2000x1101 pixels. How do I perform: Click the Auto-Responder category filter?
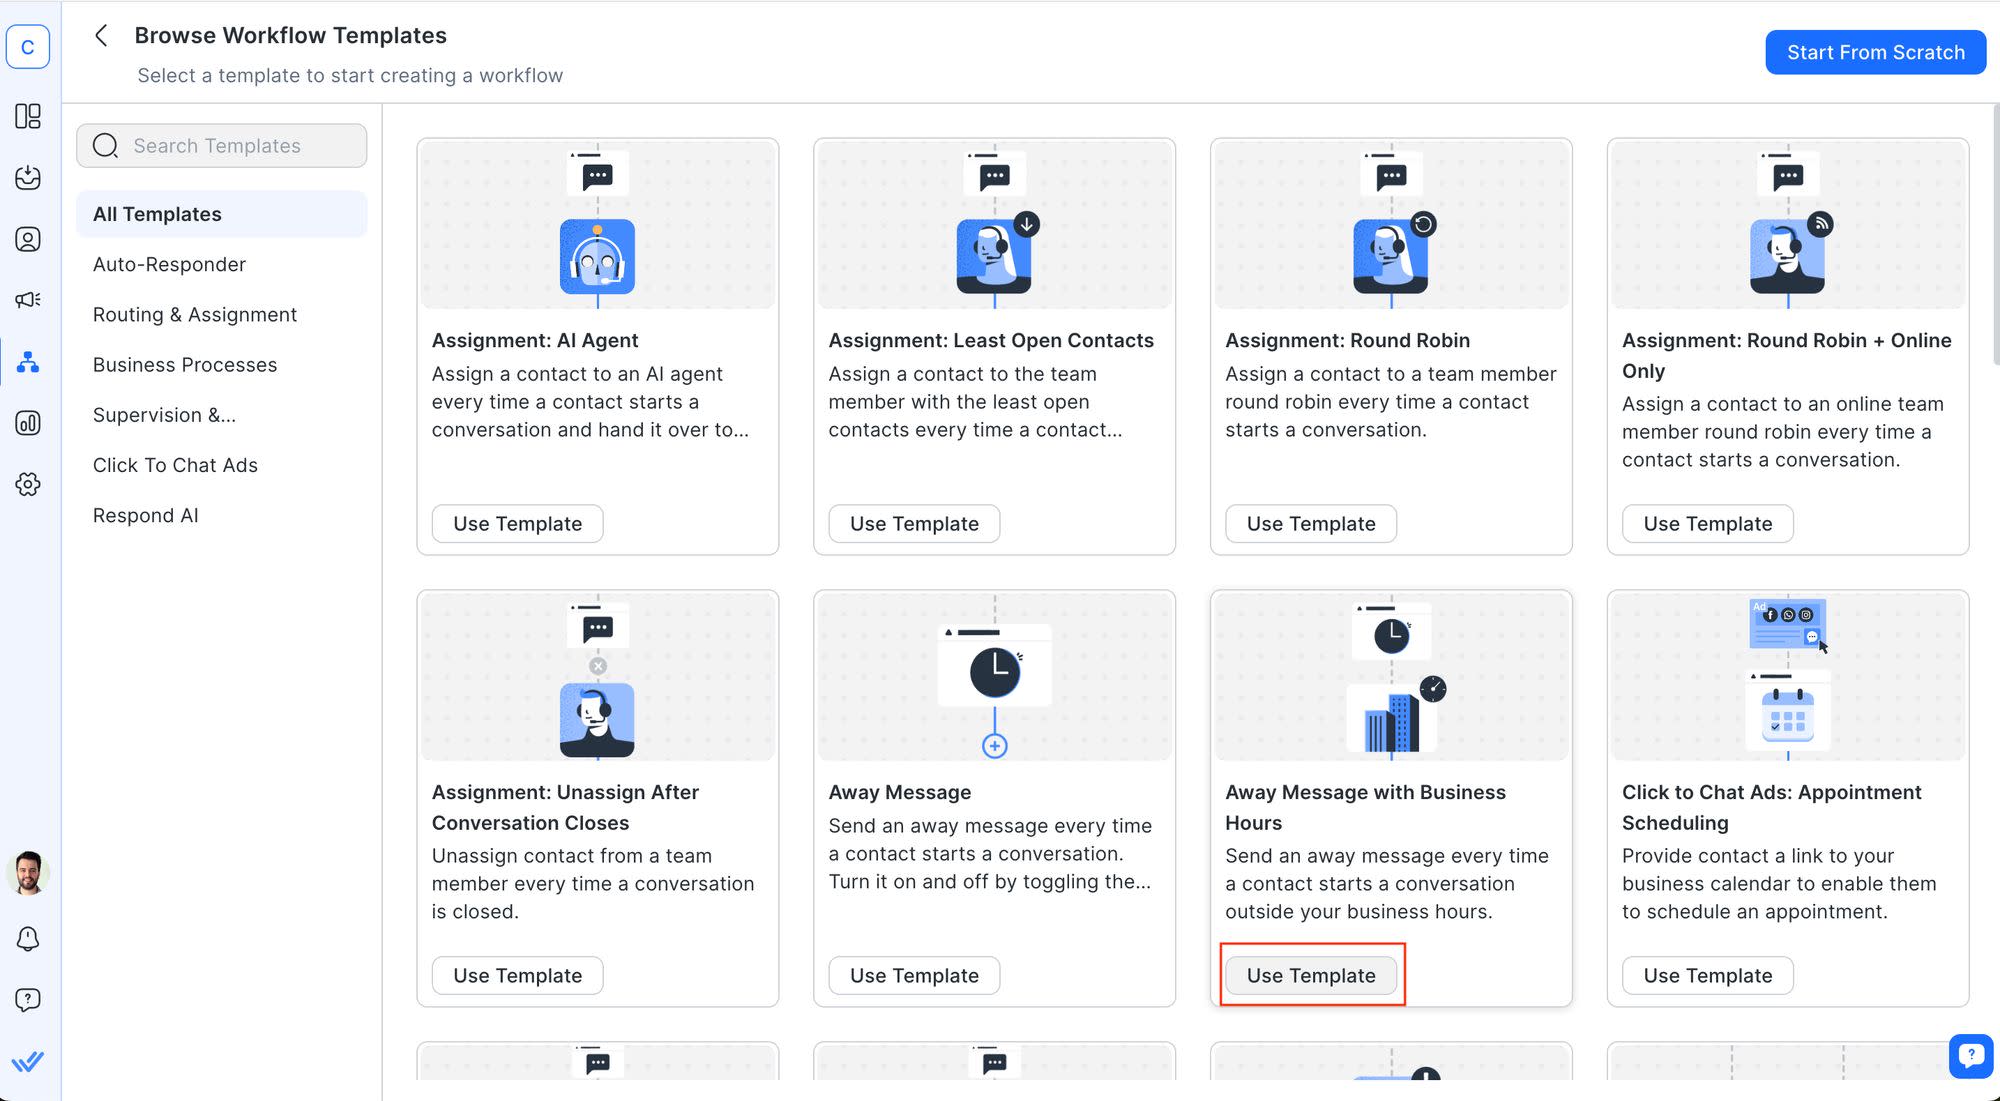168,263
